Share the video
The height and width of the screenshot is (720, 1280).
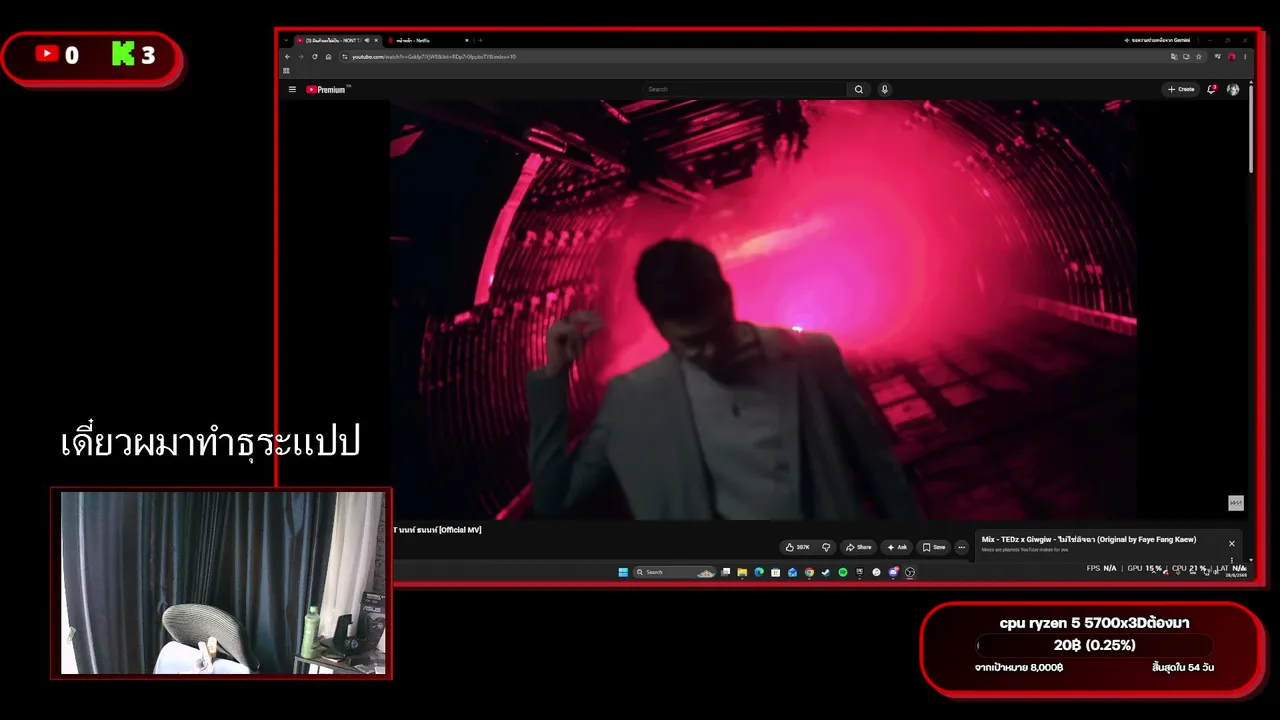(858, 547)
